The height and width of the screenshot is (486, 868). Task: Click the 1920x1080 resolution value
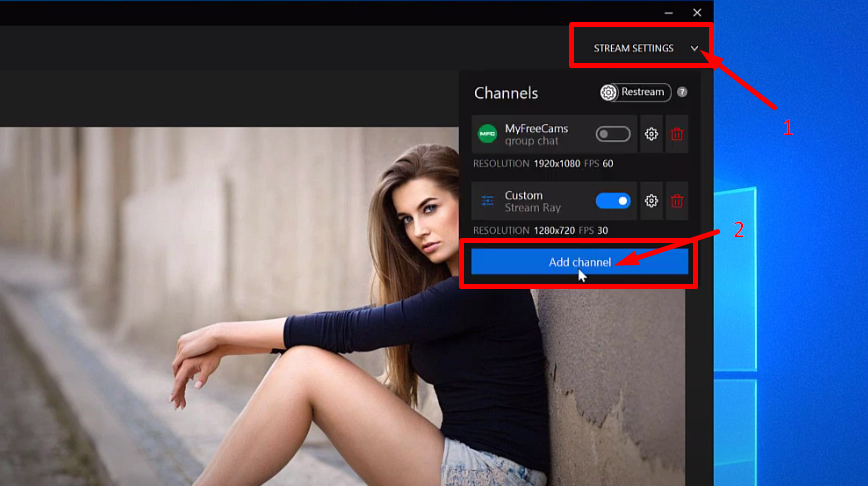pyautogui.click(x=557, y=164)
